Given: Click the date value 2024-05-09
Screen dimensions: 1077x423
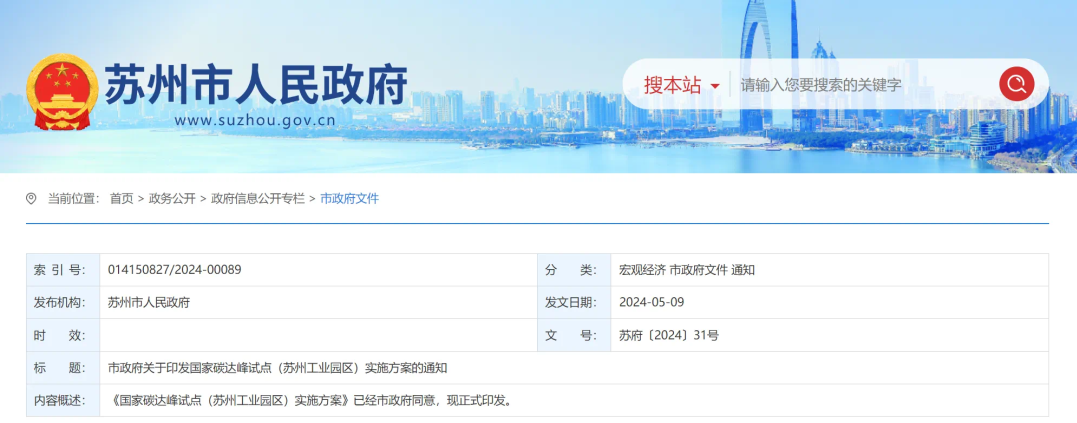Looking at the screenshot, I should click(x=651, y=302).
